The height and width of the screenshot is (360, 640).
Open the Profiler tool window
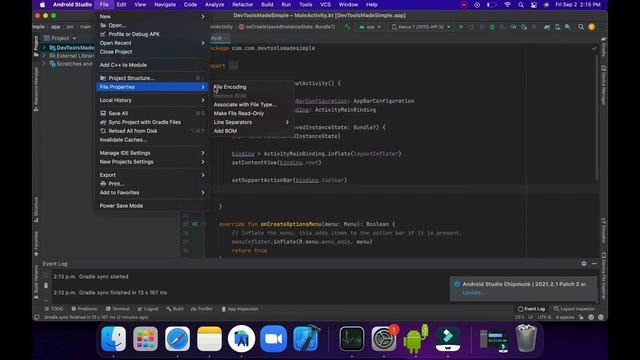pyautogui.click(x=202, y=309)
